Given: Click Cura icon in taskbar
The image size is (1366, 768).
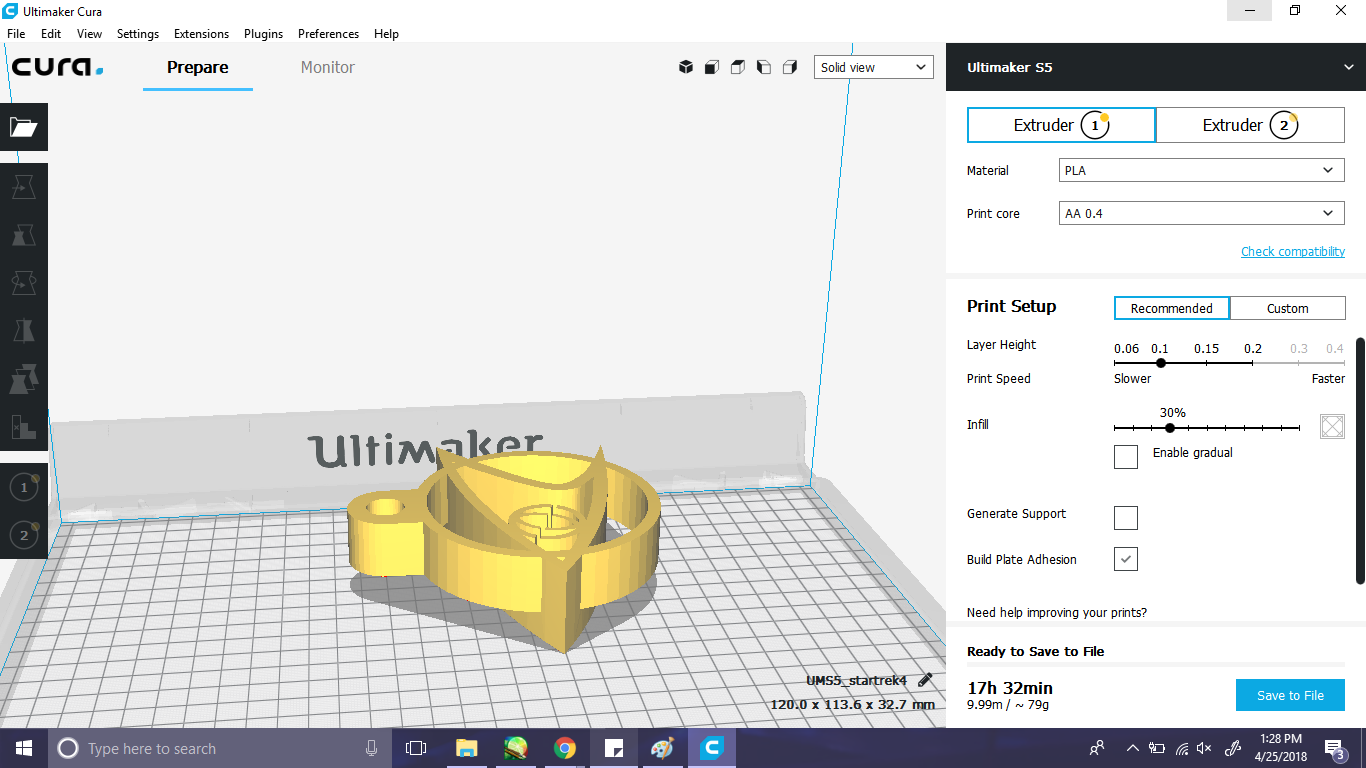Looking at the screenshot, I should point(712,748).
